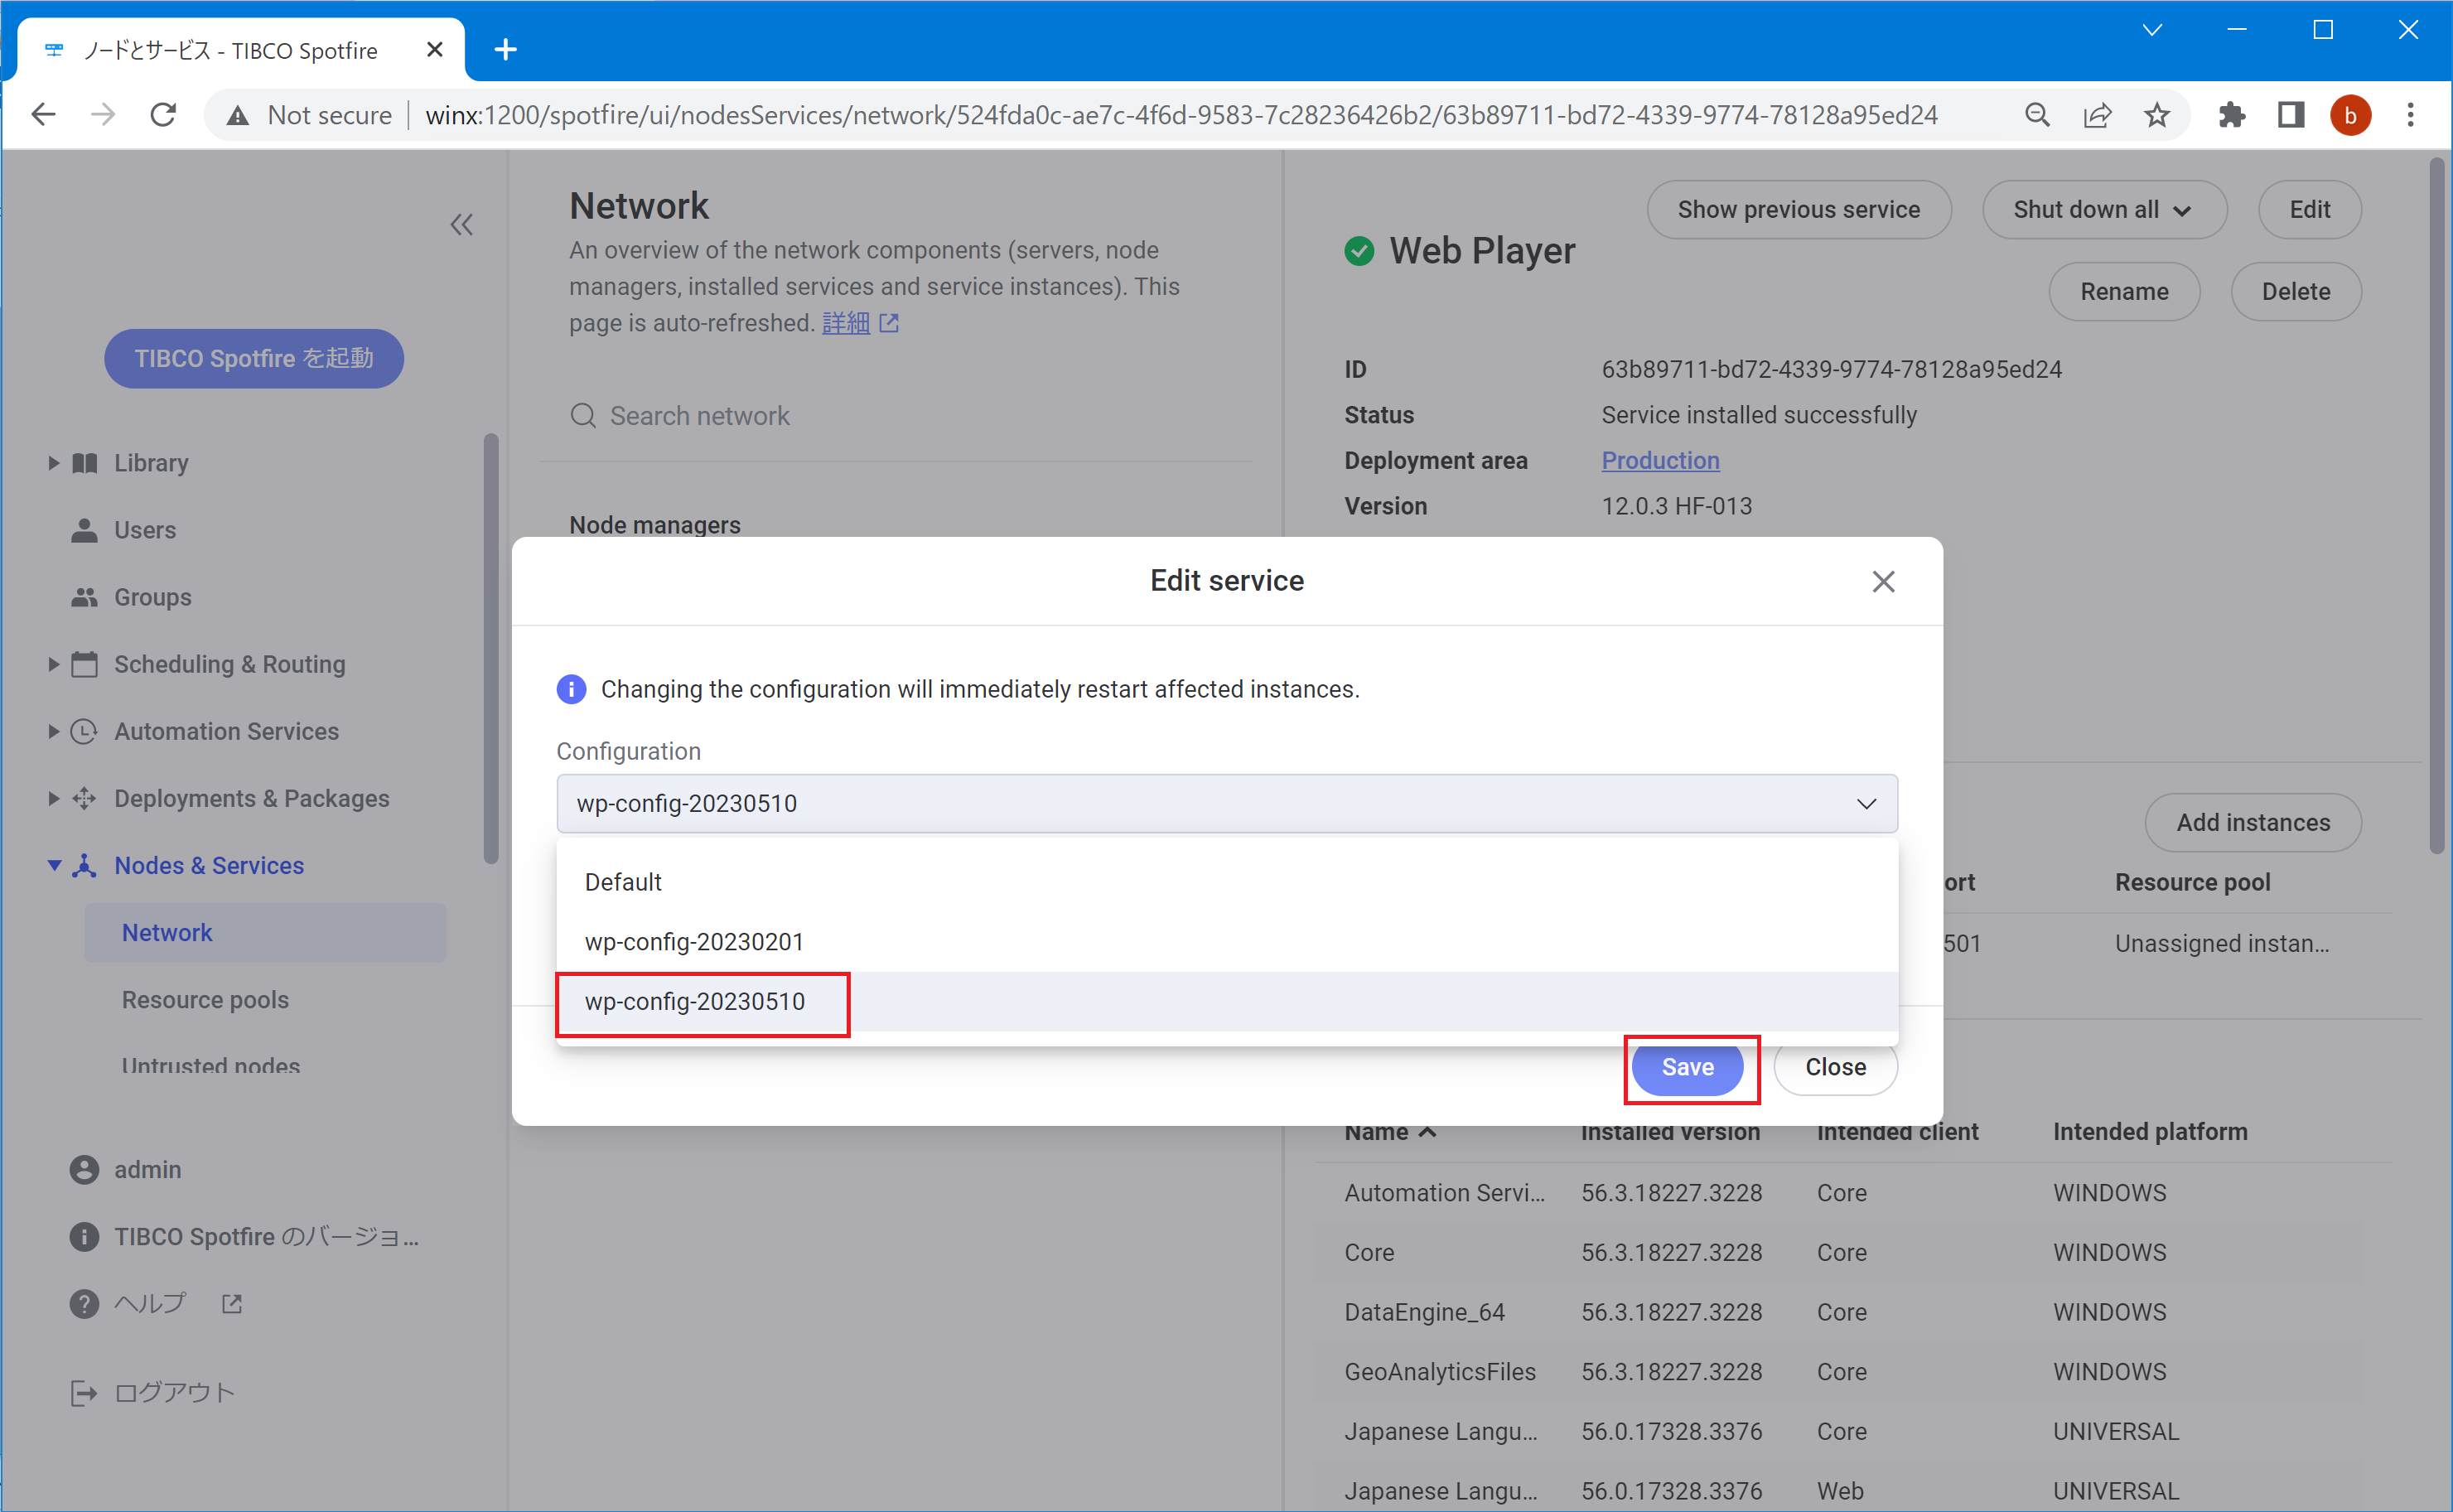The image size is (2453, 1512).
Task: Open the profile avatar 'b'
Action: (2350, 115)
